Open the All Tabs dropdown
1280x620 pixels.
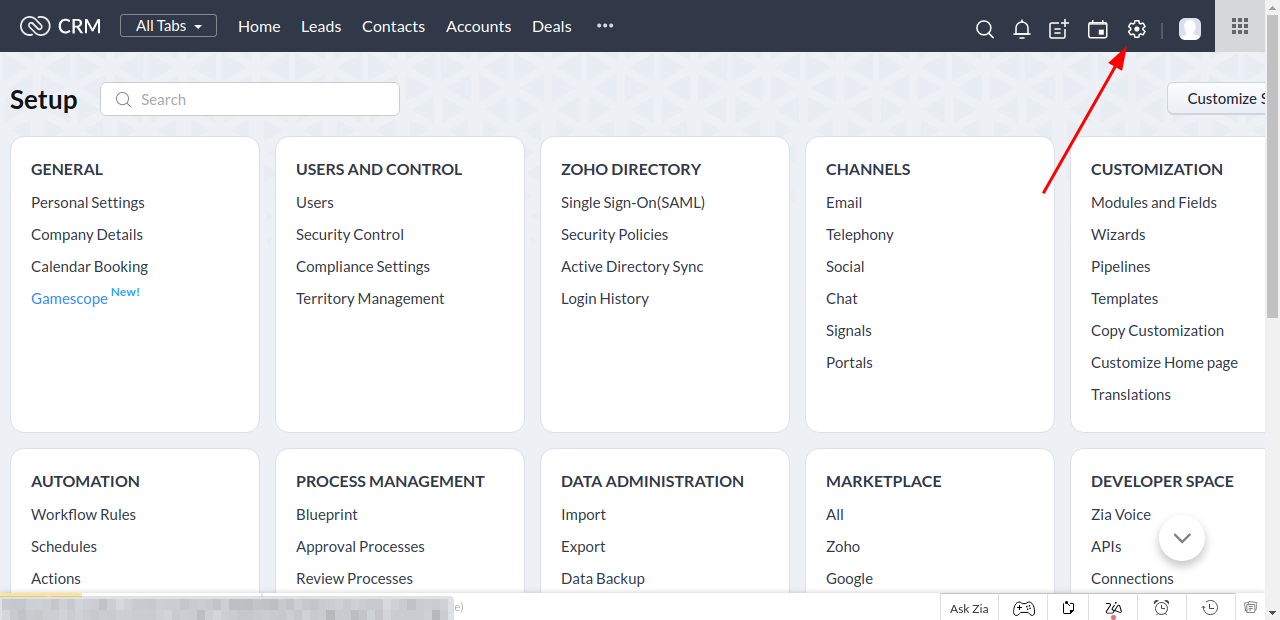pyautogui.click(x=168, y=26)
